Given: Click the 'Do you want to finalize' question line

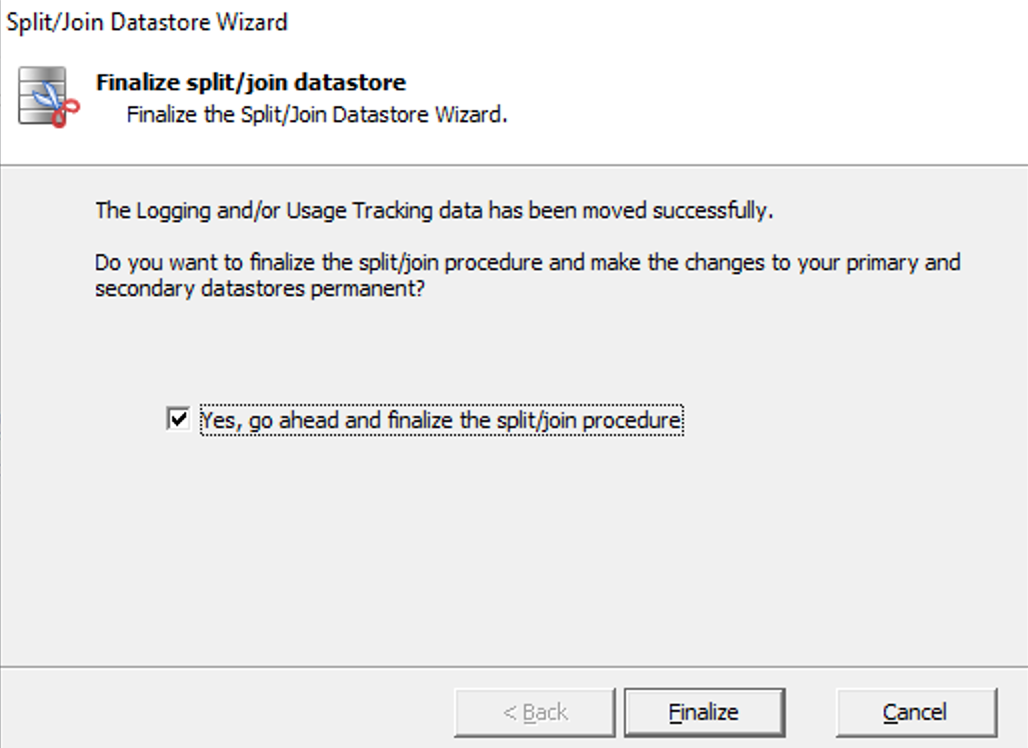Looking at the screenshot, I should 528,262.
